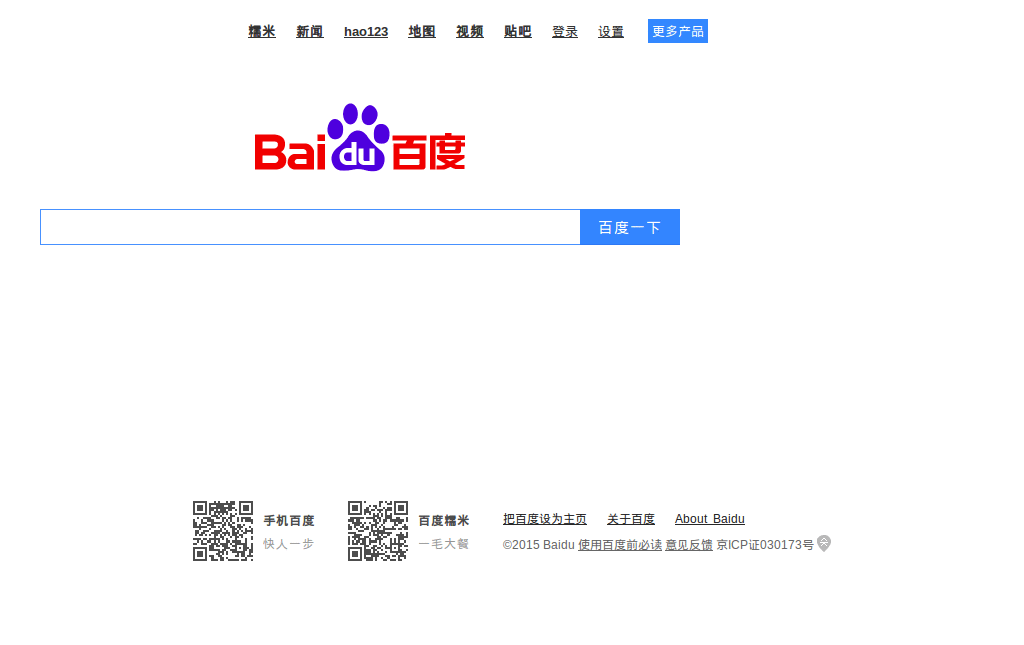This screenshot has width=1024, height=645.
Task: Open the hao123 link
Action: pos(366,32)
